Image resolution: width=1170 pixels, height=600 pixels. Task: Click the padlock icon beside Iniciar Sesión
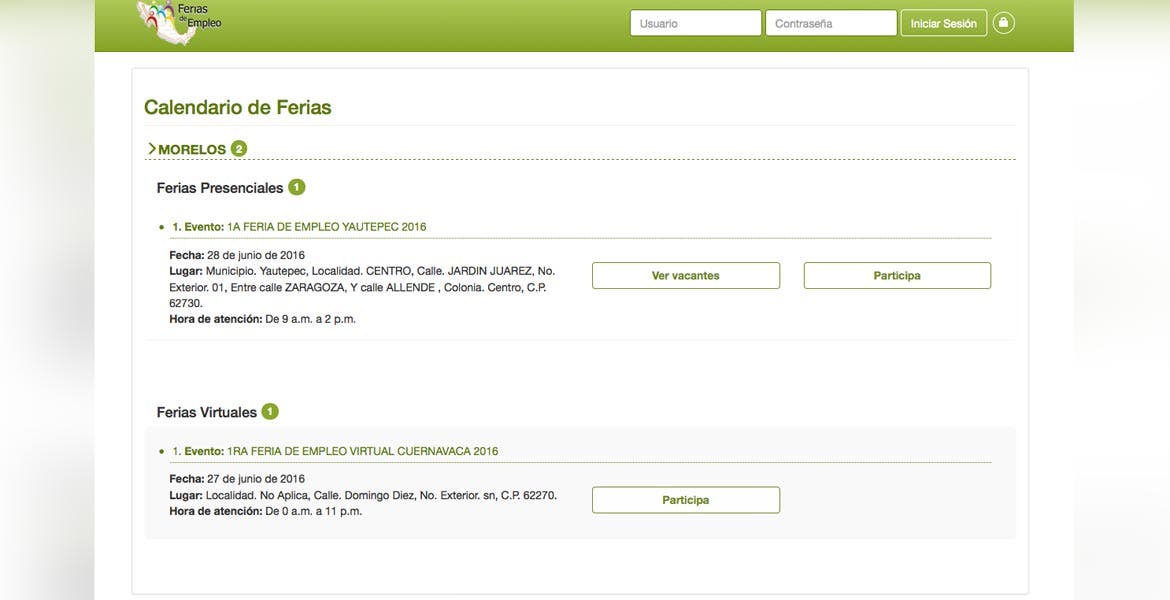click(1003, 23)
